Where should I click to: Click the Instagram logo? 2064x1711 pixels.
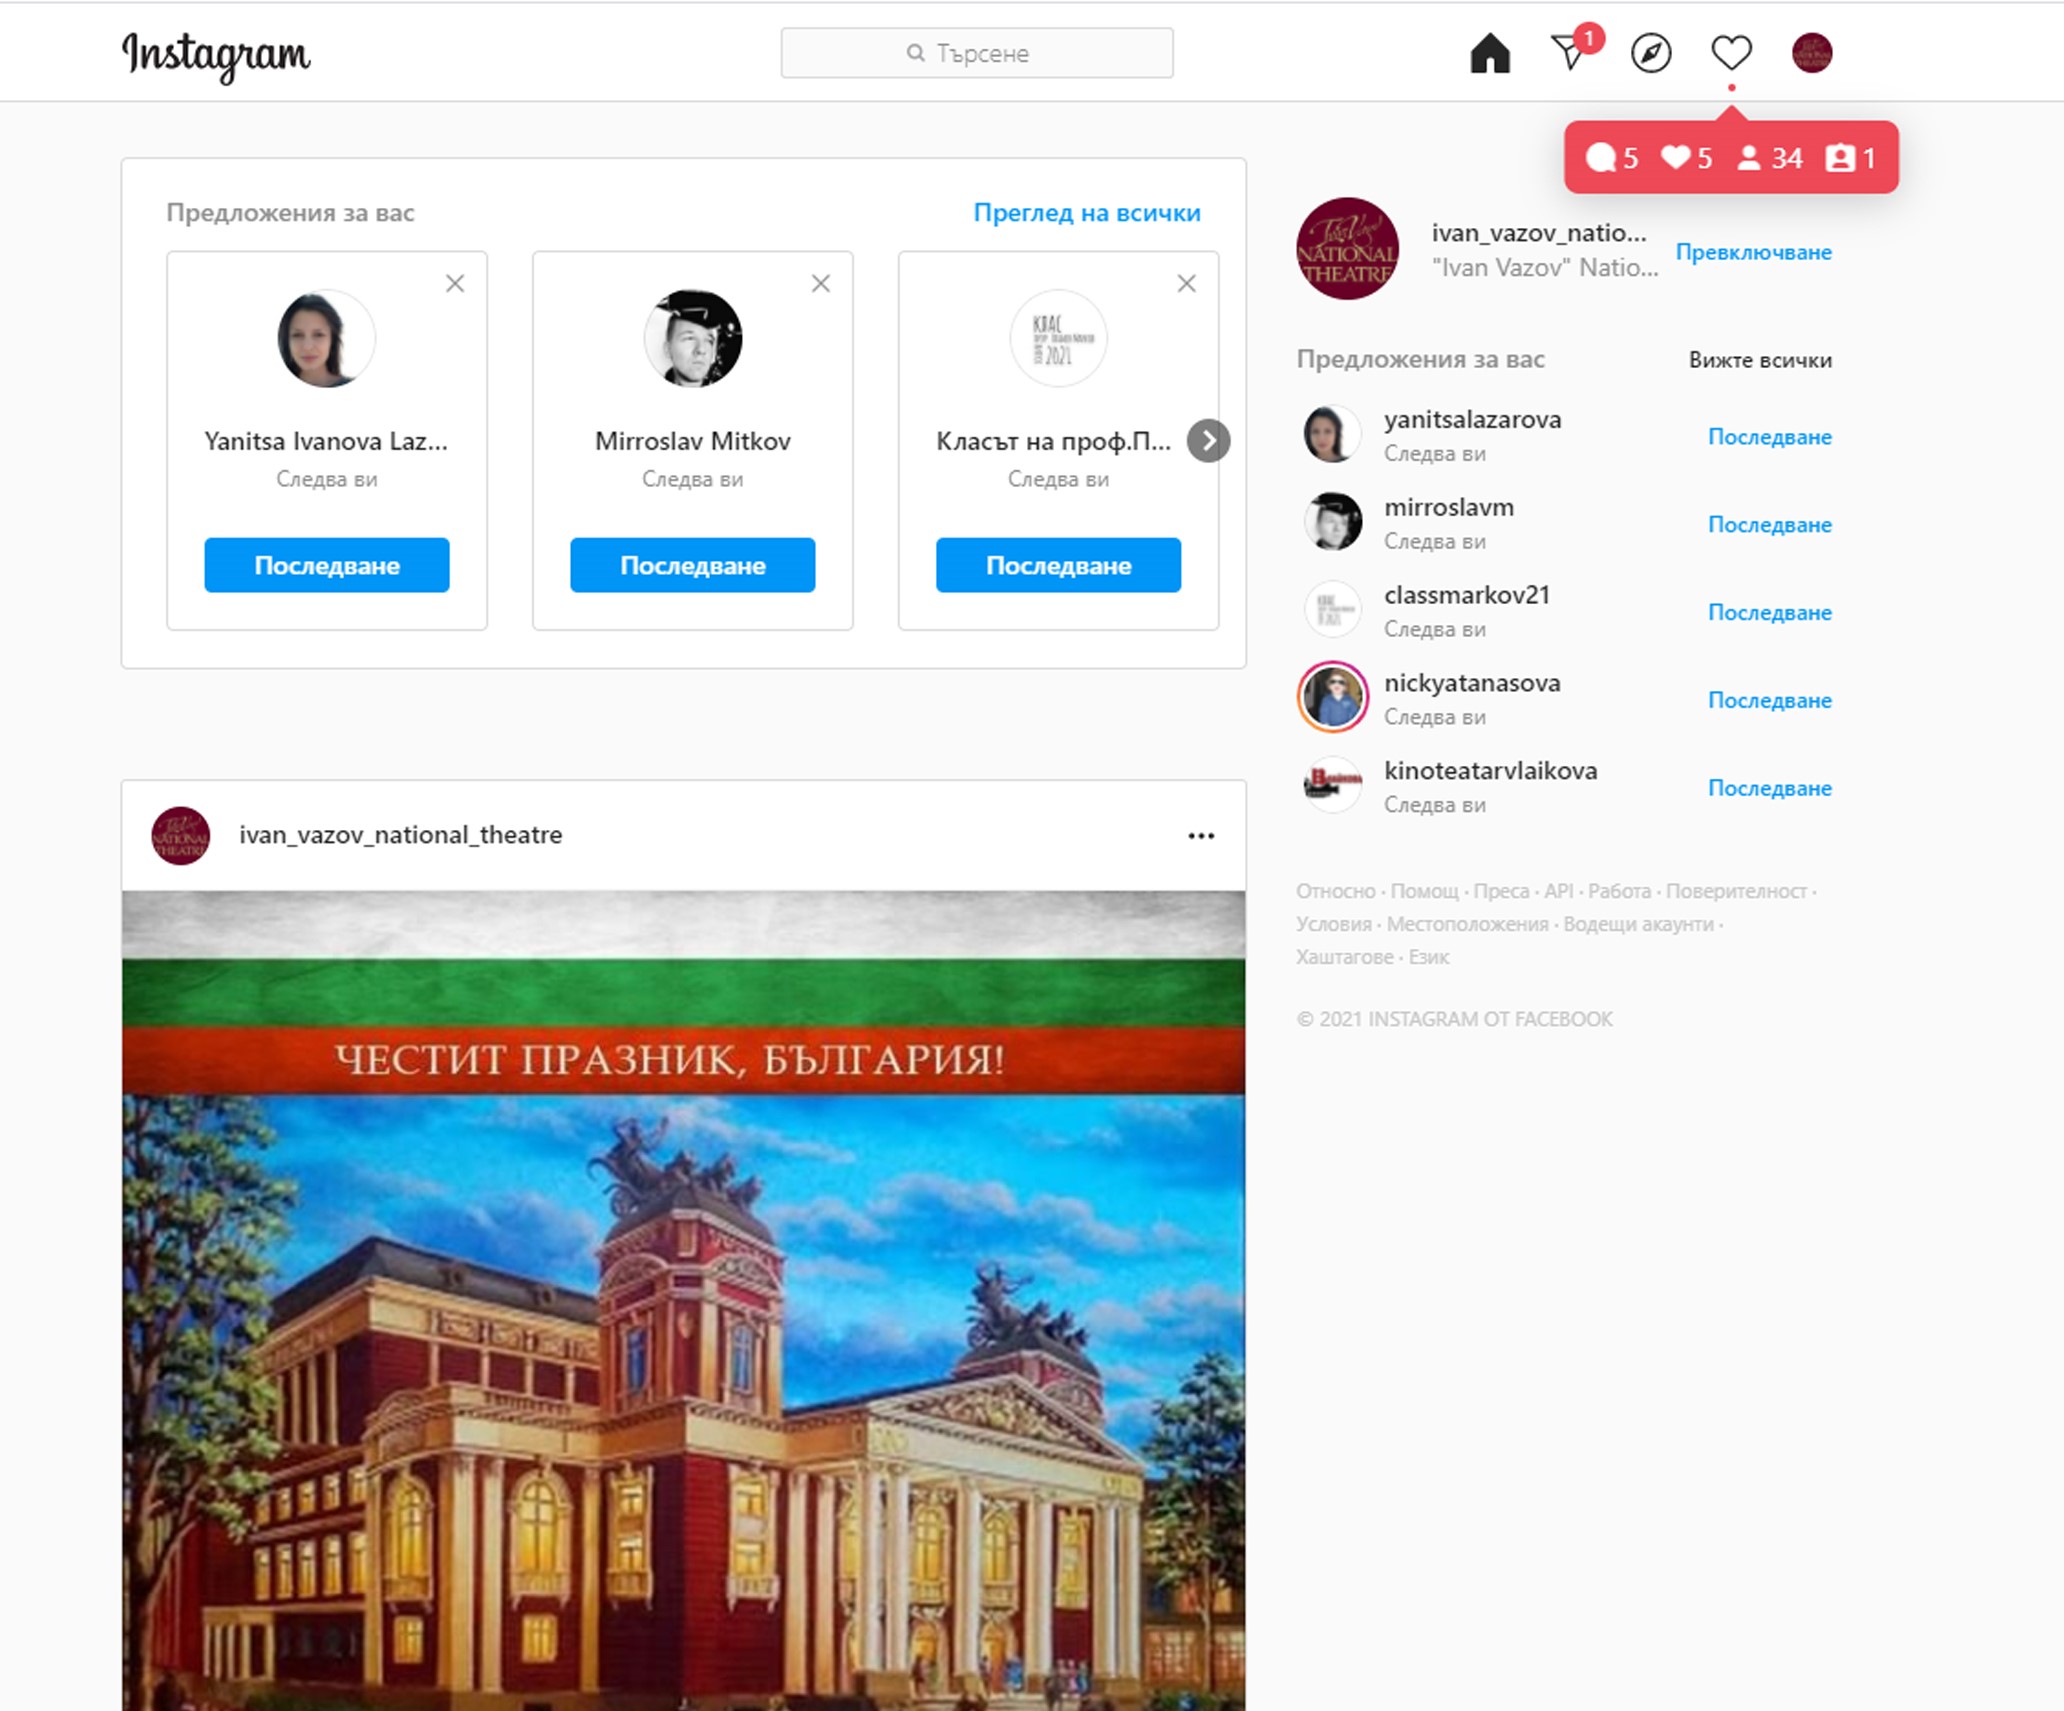coord(216,55)
